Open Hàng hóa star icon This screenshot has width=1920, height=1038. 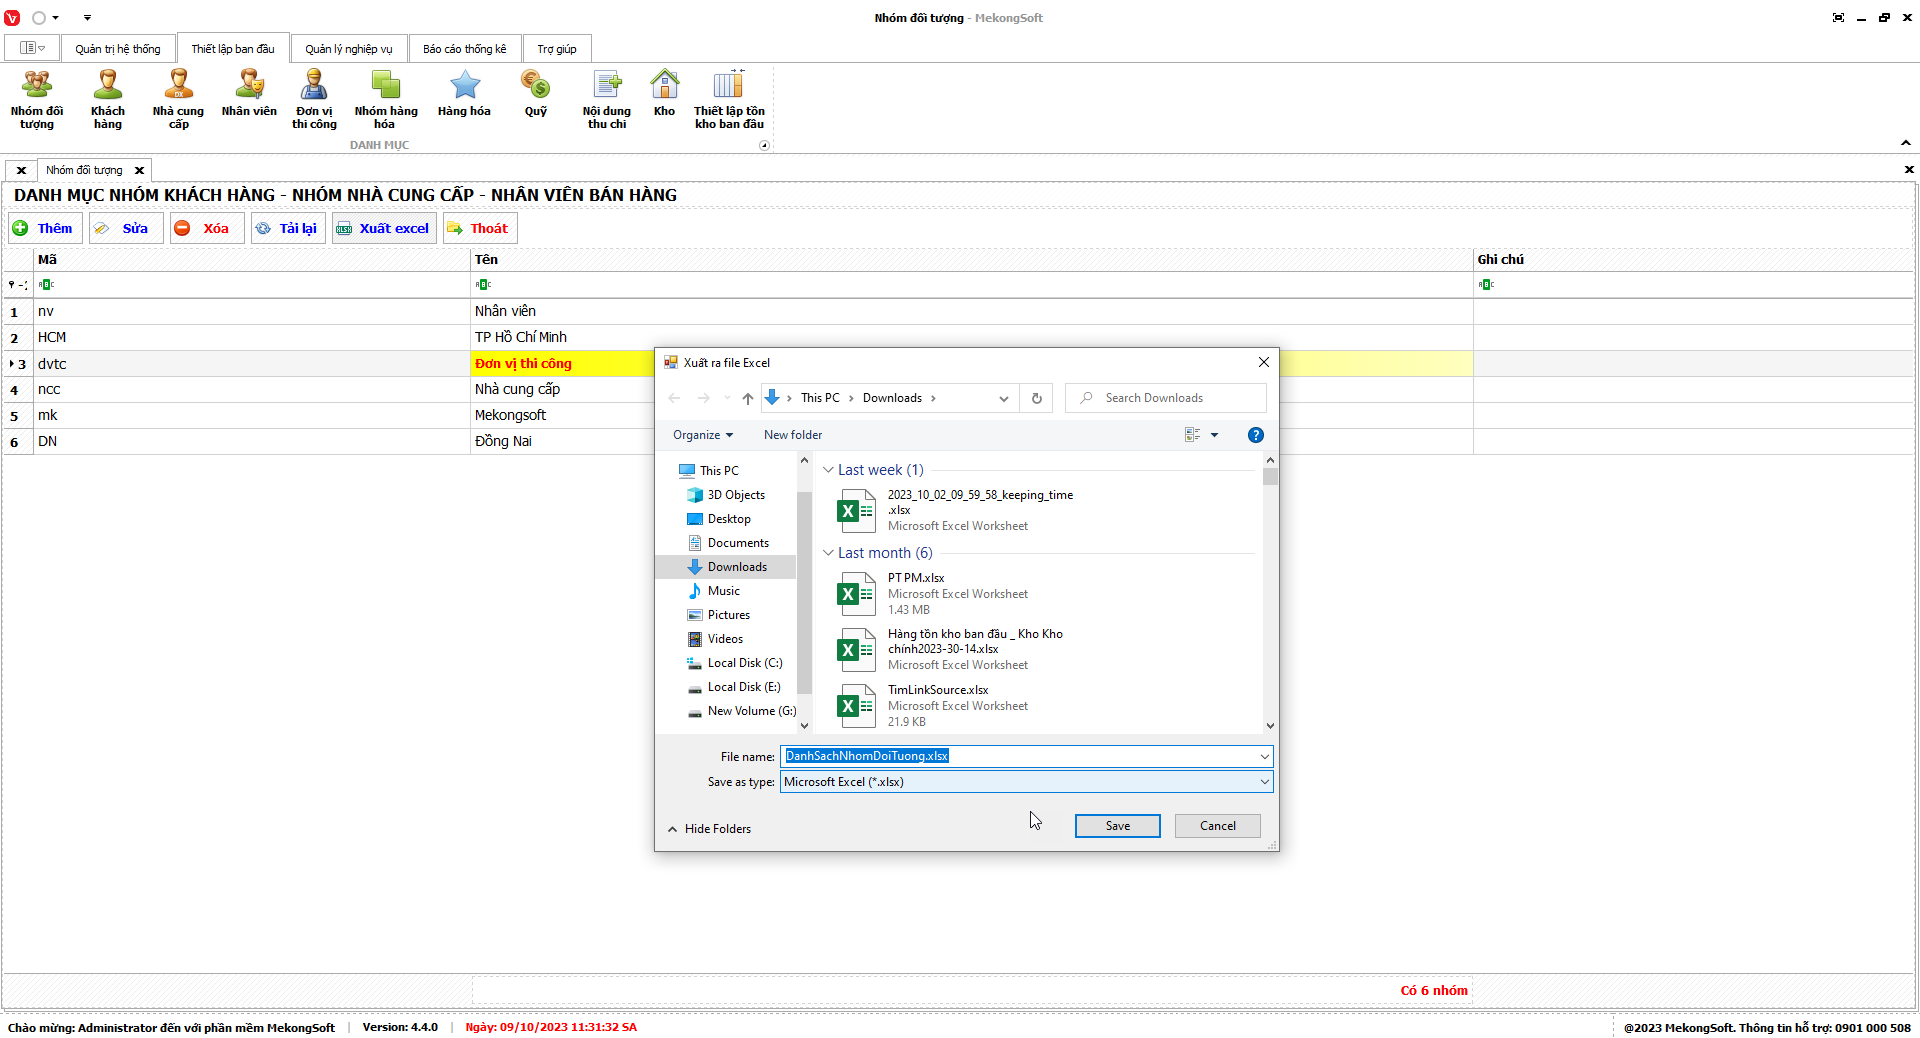[x=464, y=95]
